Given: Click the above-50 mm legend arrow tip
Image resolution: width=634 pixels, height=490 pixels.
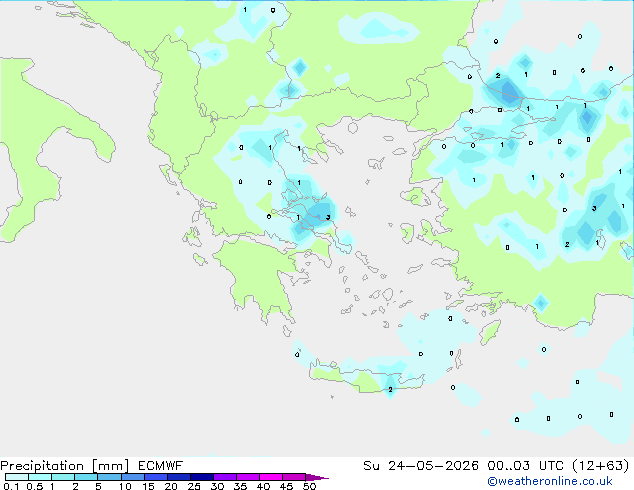Looking at the screenshot, I should coord(317,477).
